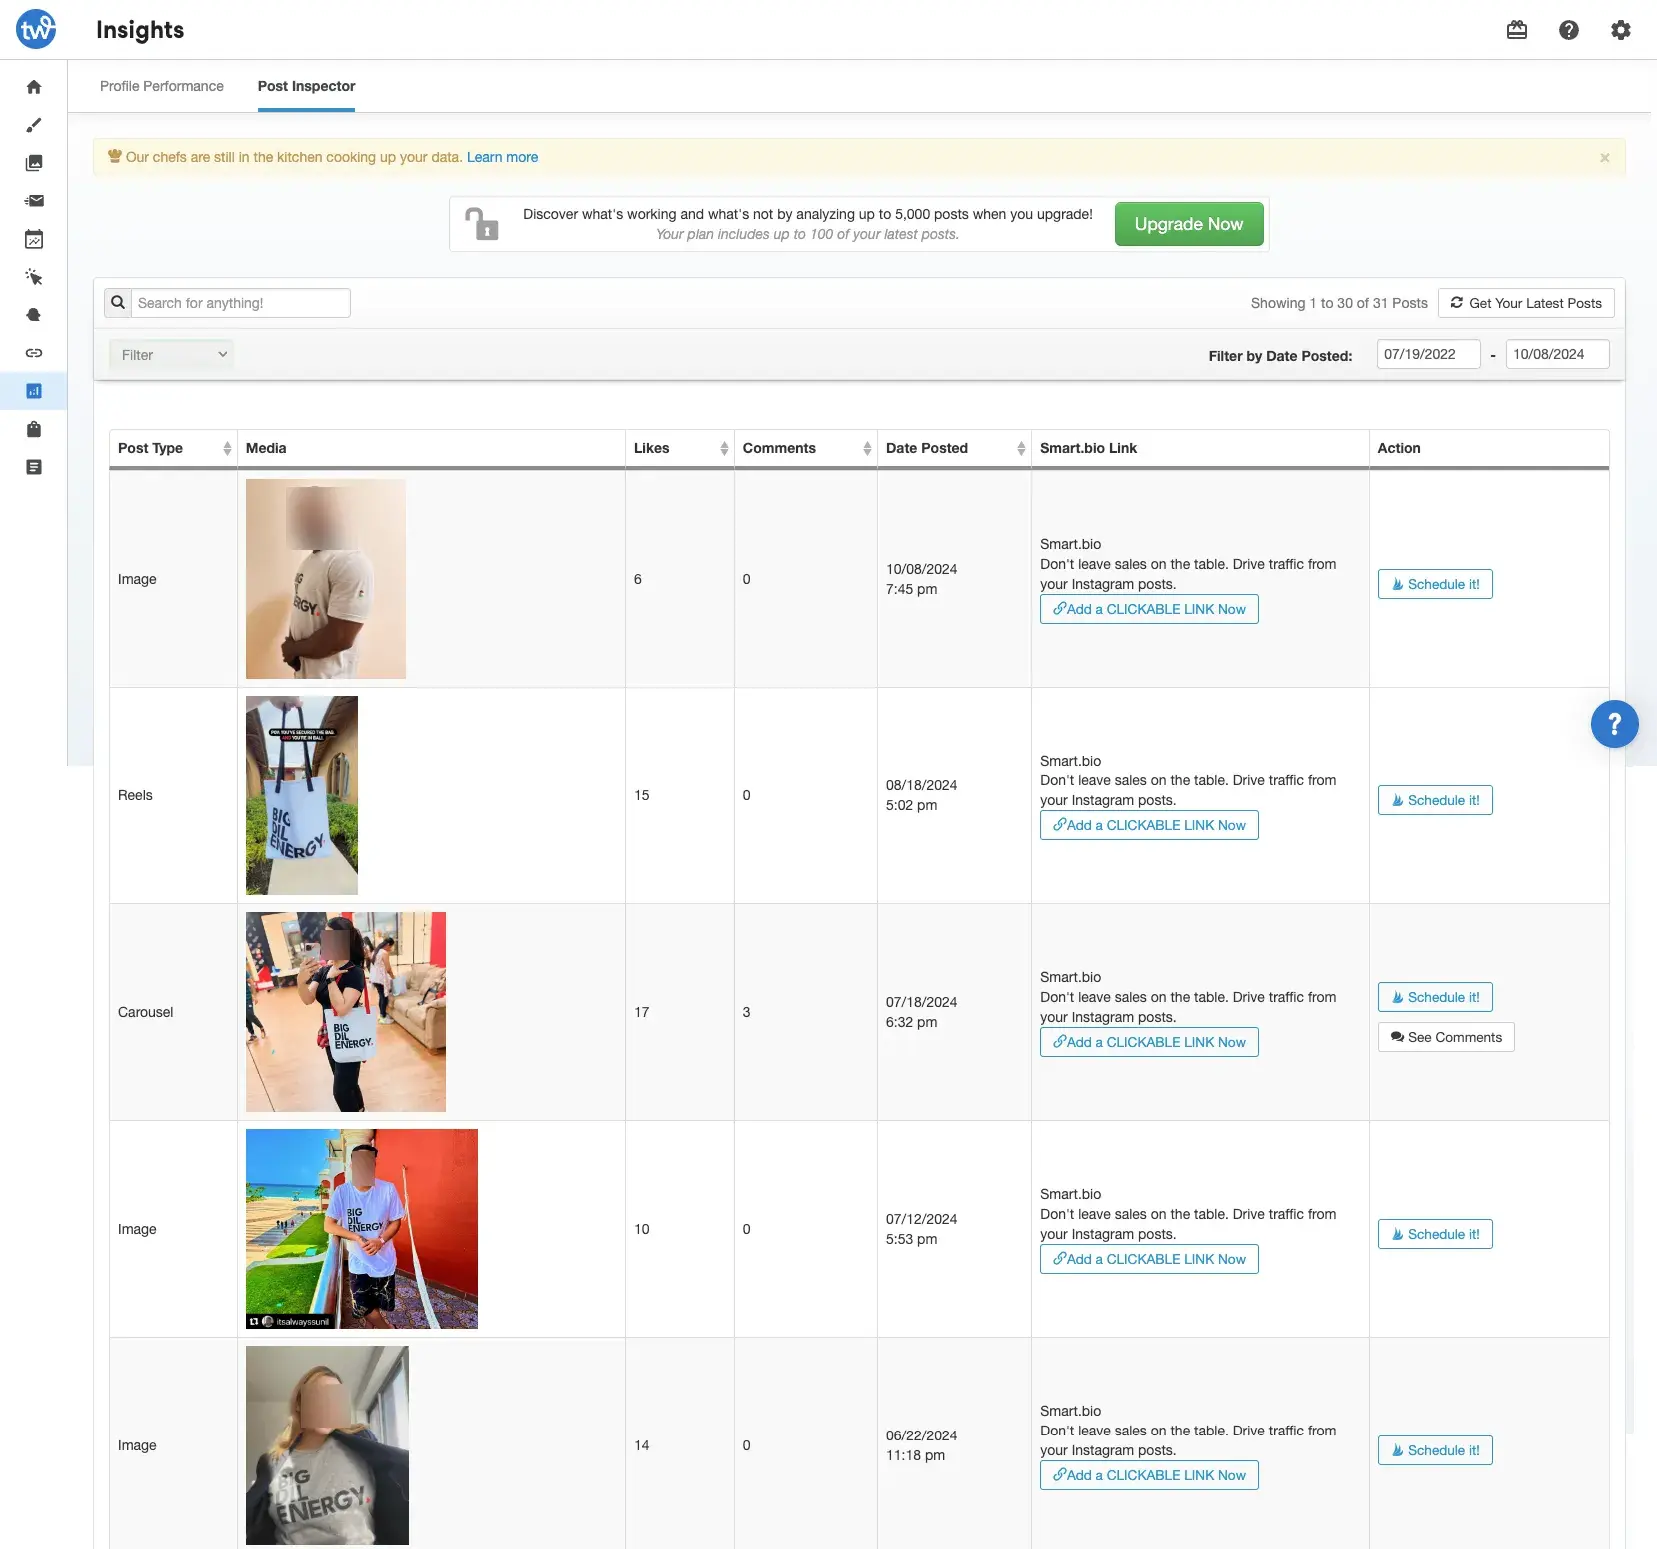1657x1549 pixels.
Task: Click the Insights page title
Action: [140, 30]
